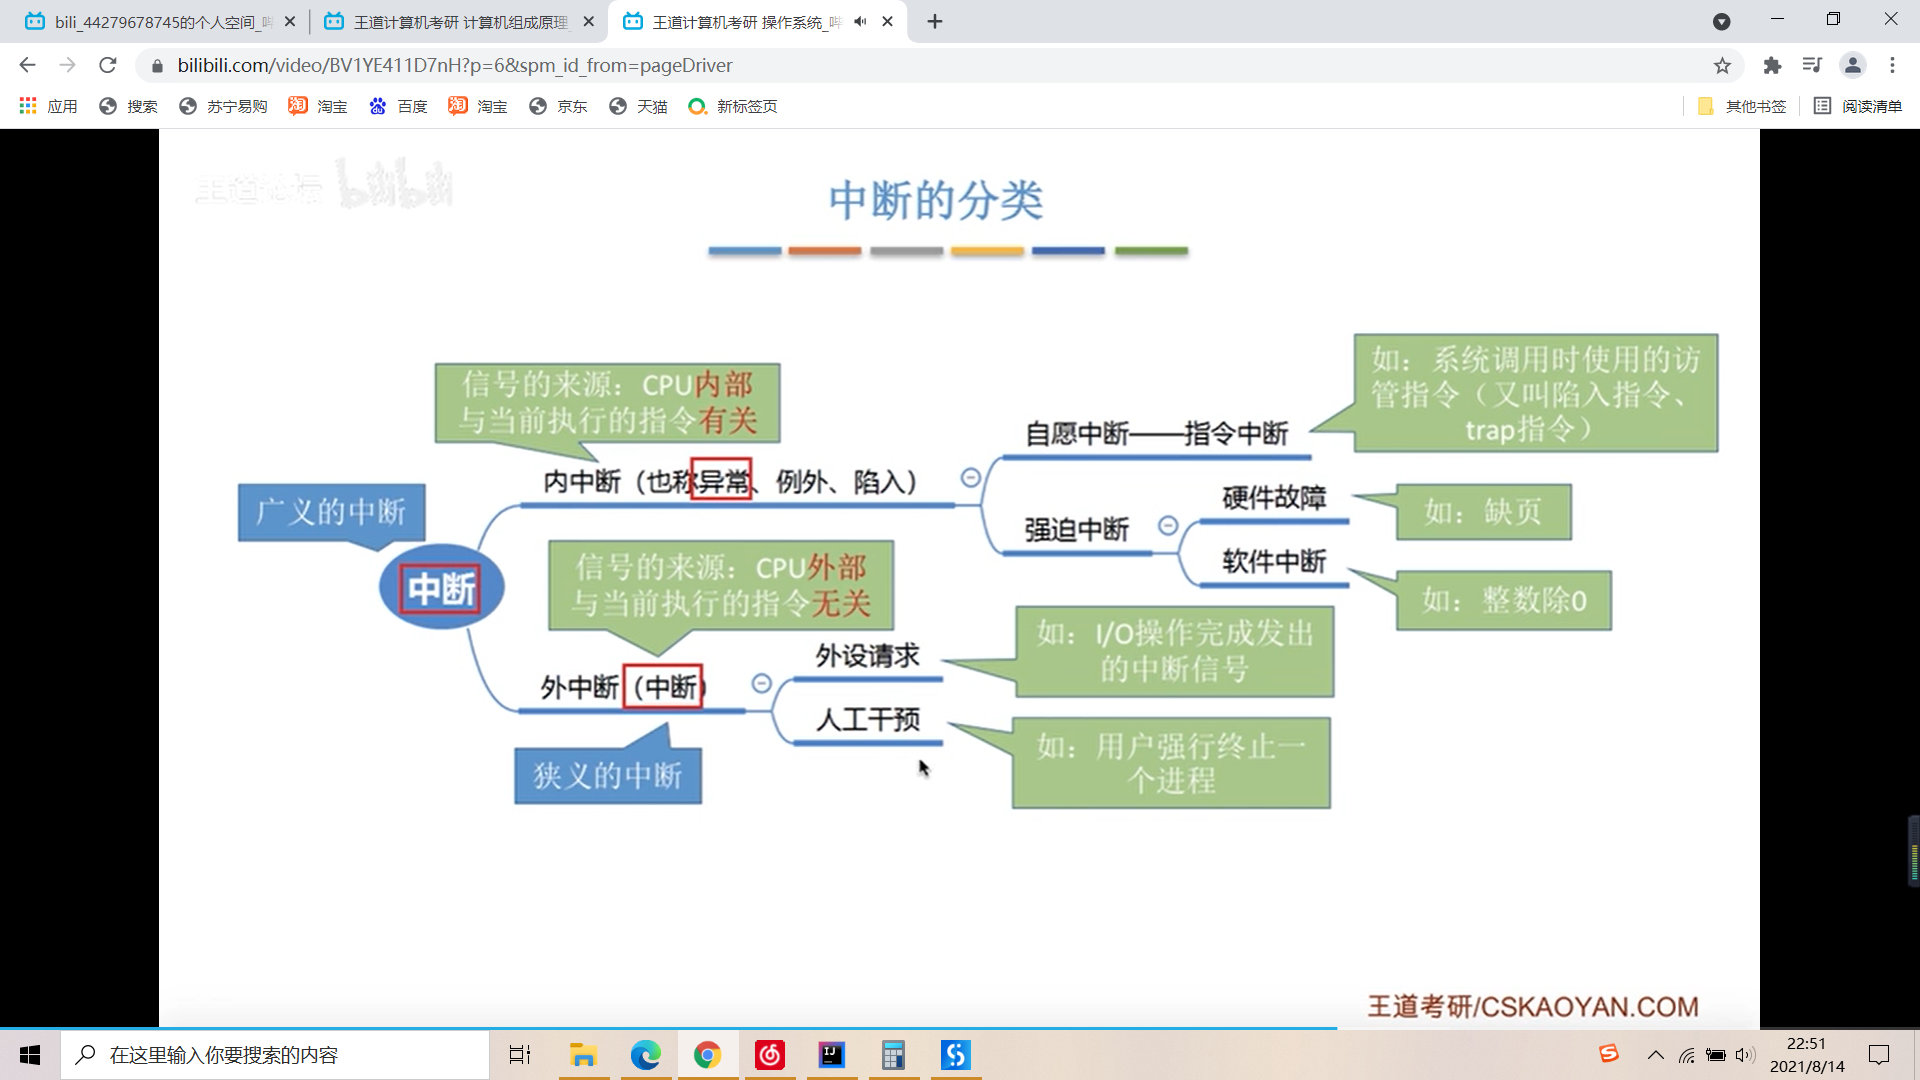Open Chrome three-dot menu
The width and height of the screenshot is (1920, 1080).
point(1892,66)
